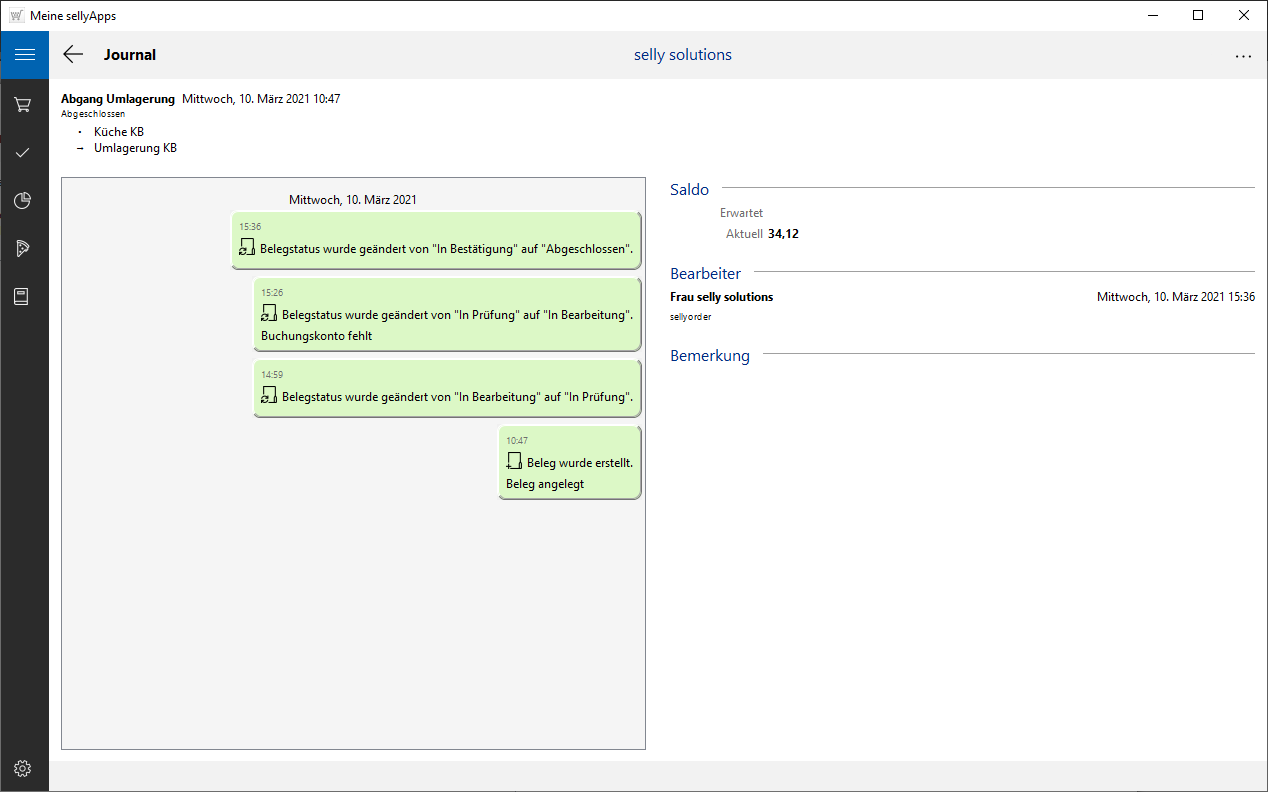Open settings gear in sidebar
This screenshot has height=792, width=1268.
(x=23, y=768)
